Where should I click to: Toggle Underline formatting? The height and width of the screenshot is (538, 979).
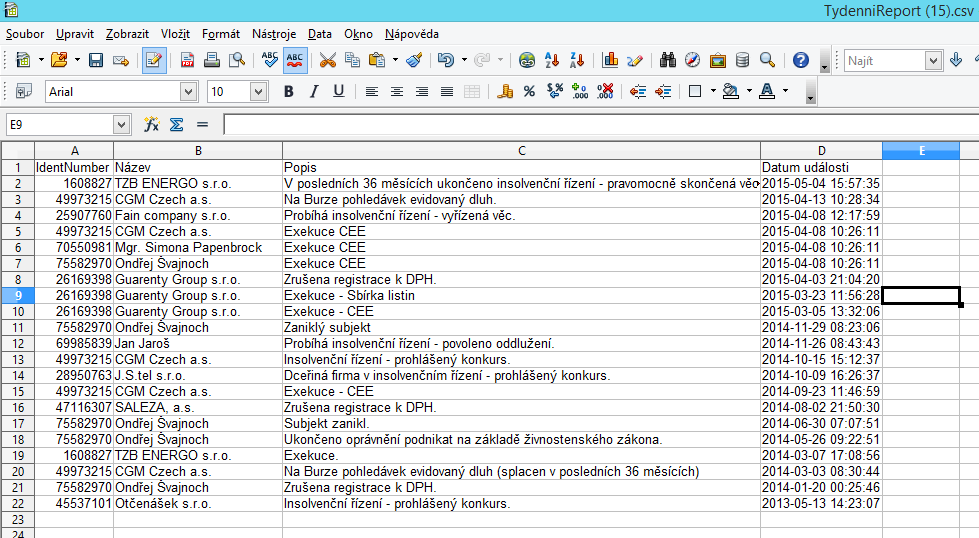338,92
